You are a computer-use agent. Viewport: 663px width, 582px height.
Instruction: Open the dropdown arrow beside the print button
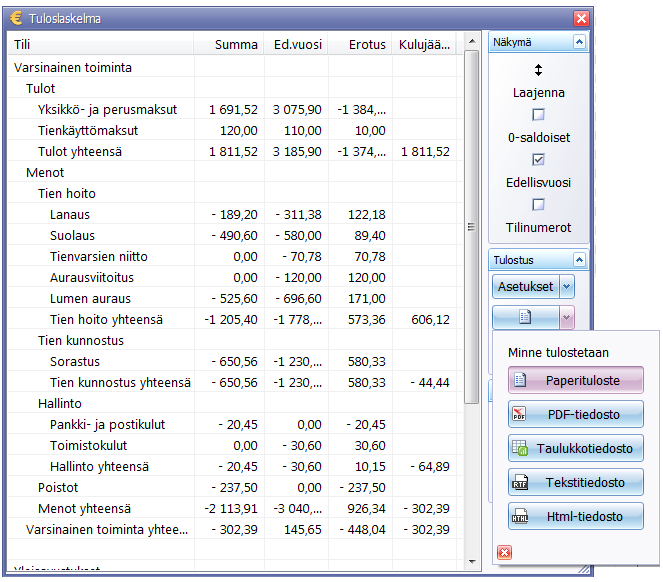coord(567,318)
